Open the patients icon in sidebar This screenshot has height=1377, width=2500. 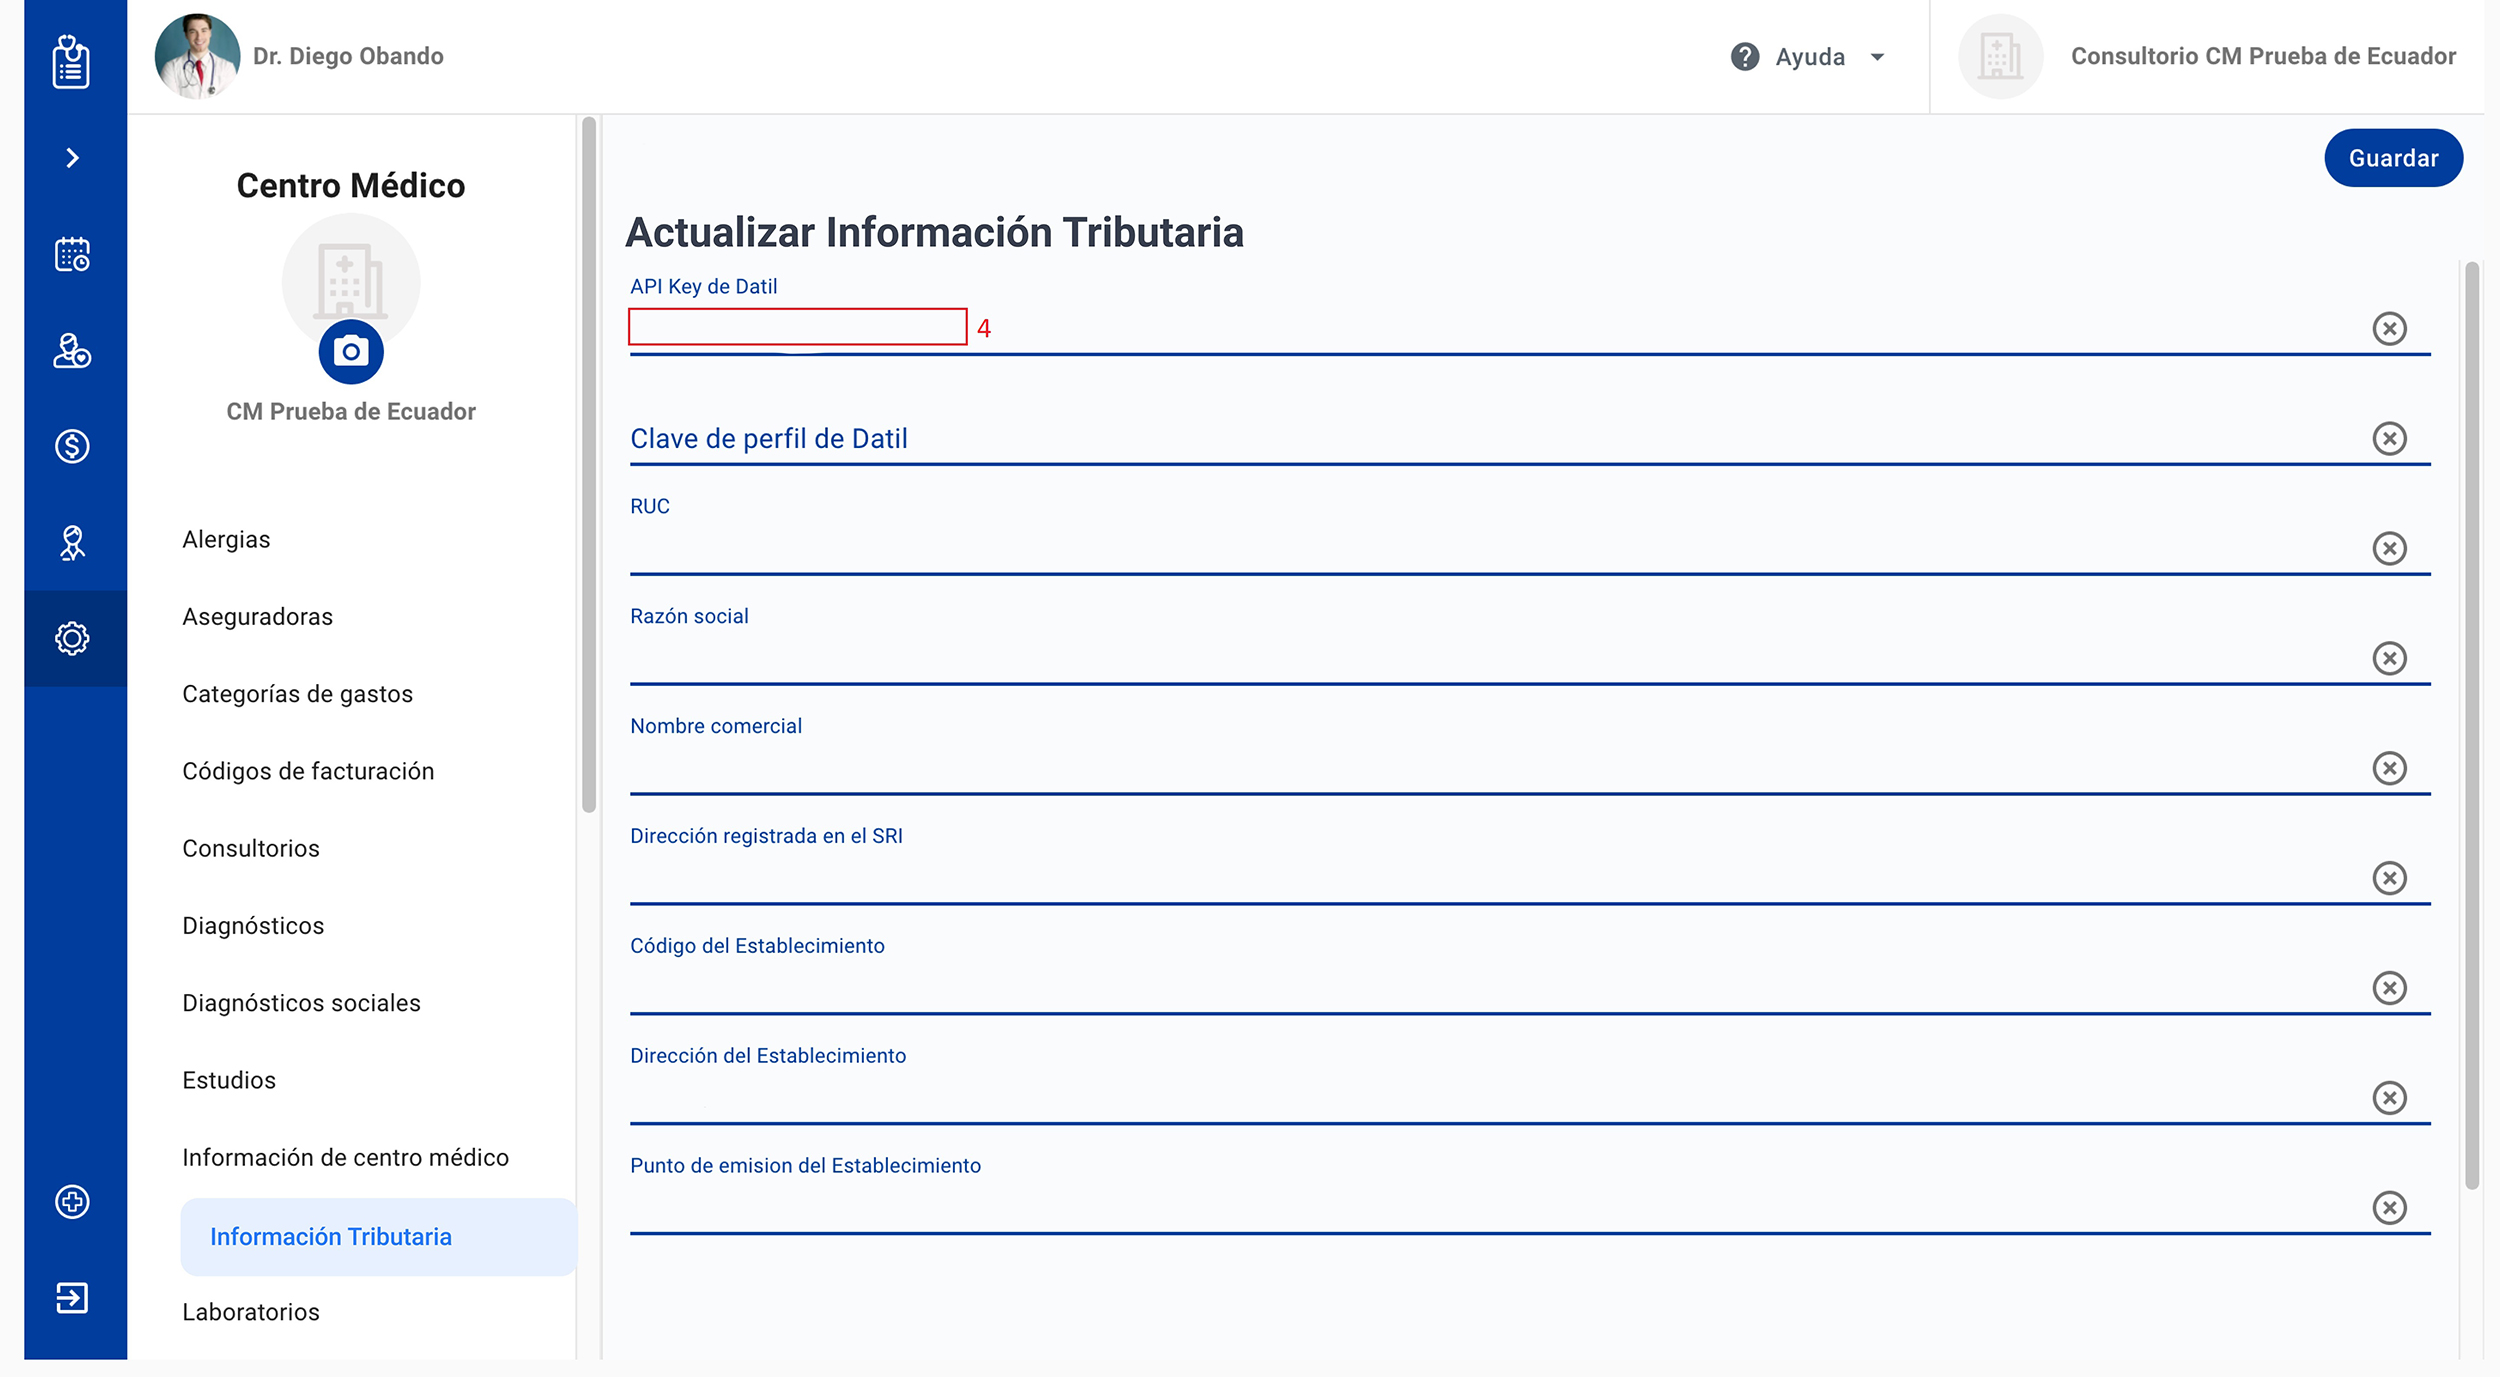72,350
